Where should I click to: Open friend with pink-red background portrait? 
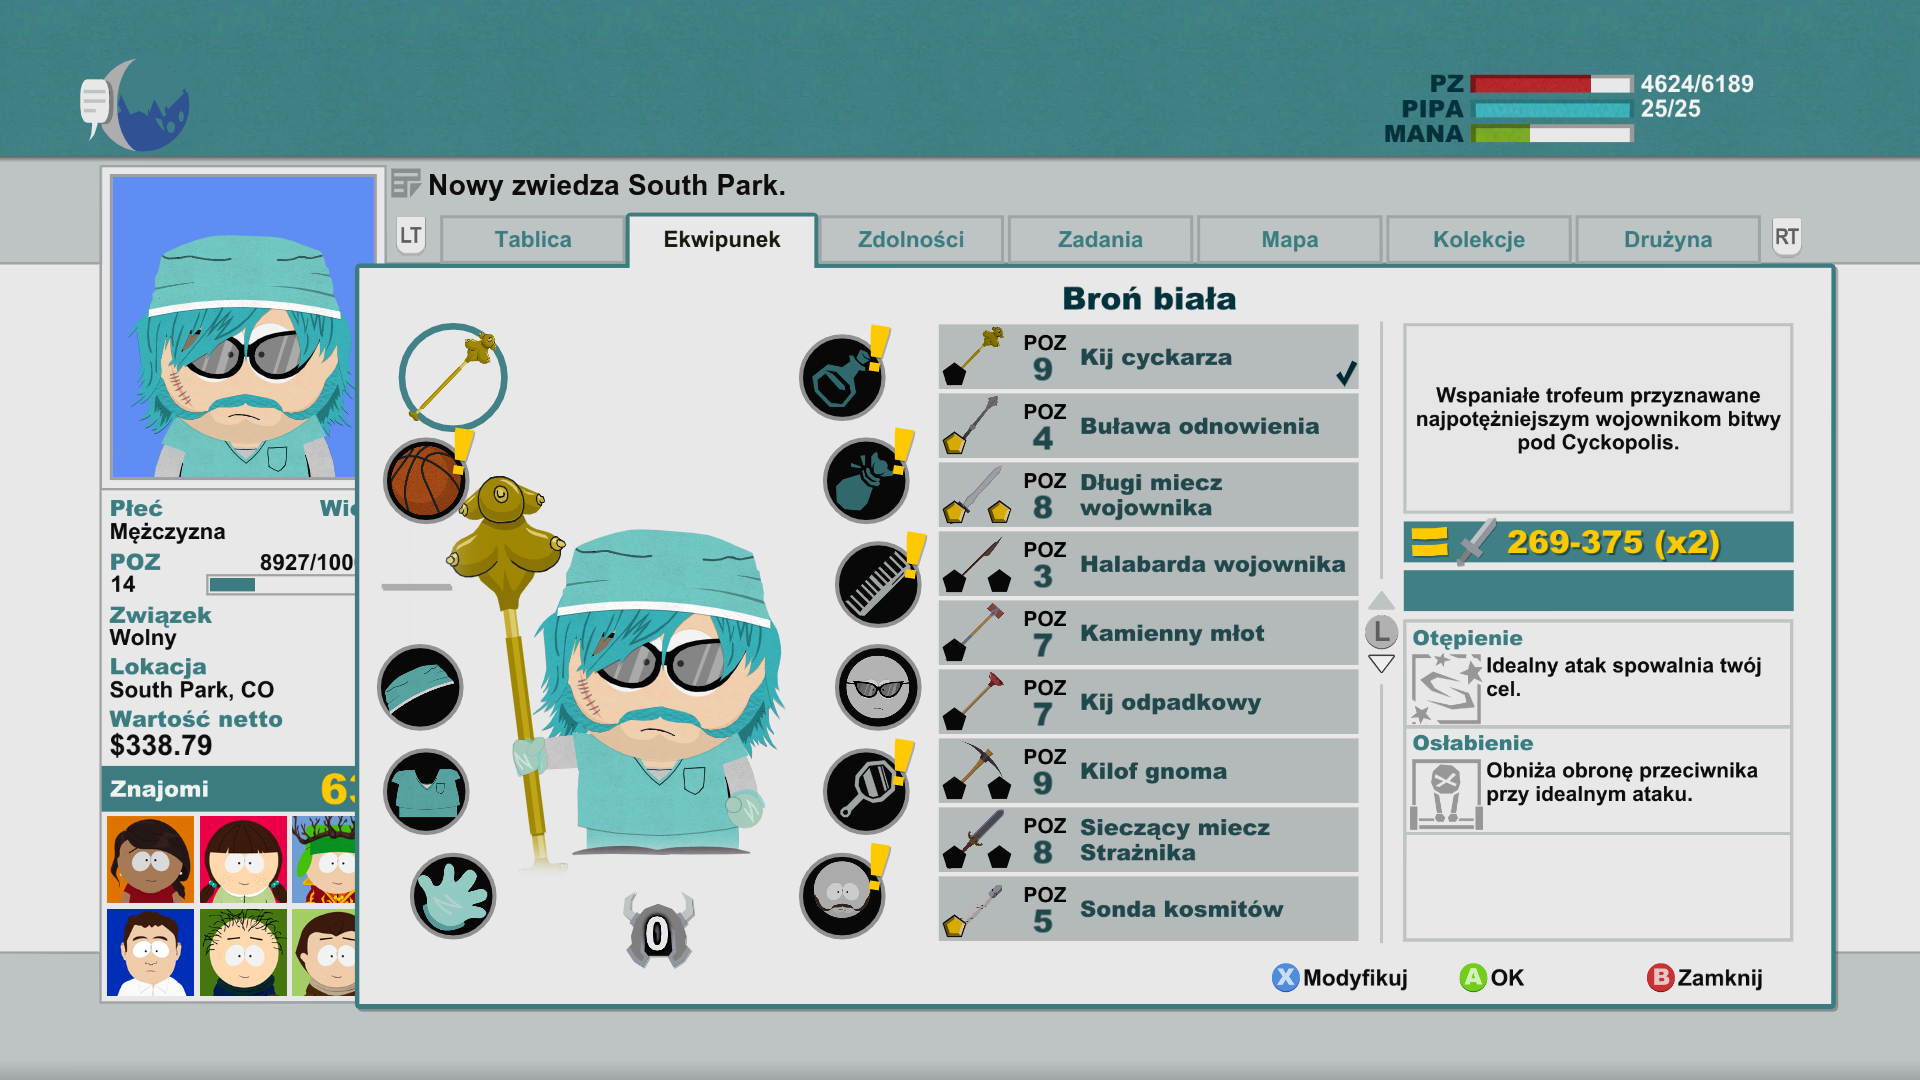pos(243,859)
